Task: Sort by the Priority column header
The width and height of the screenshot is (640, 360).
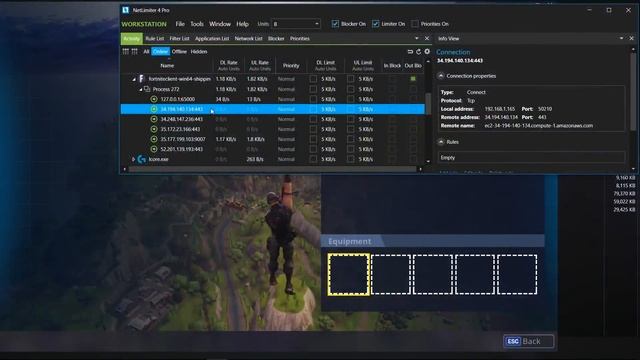Action: click(x=291, y=65)
